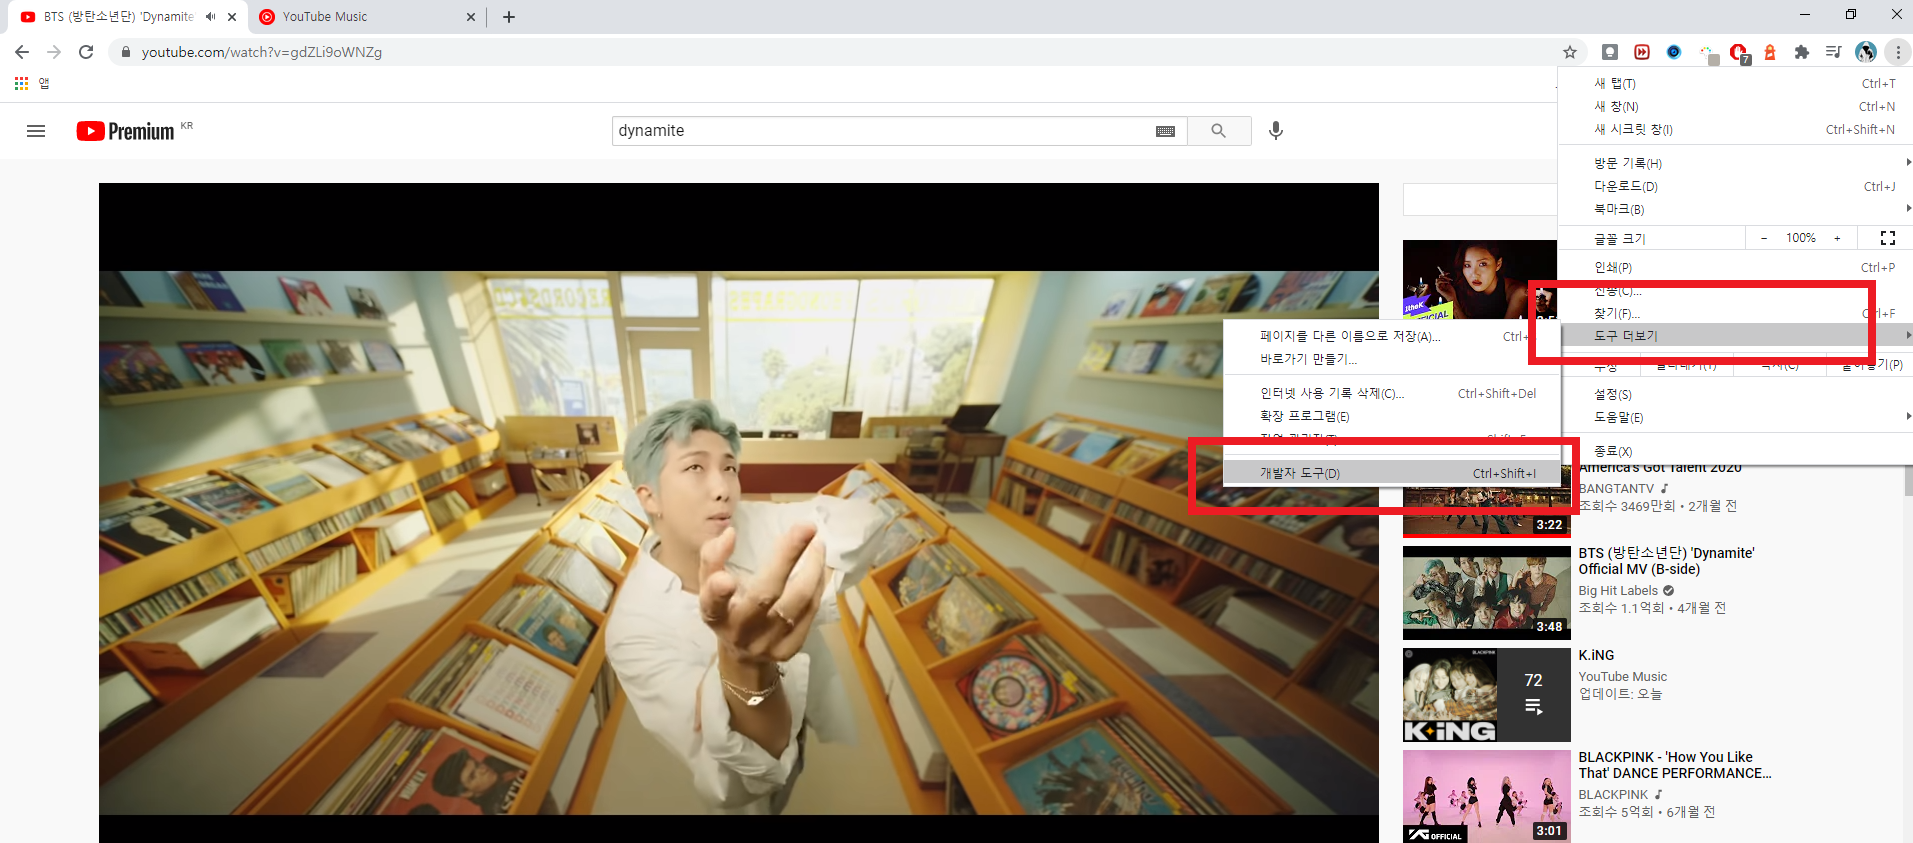Screen dimensions: 1913x843
Task: Switch to the BTS Dynamite tab
Action: point(128,17)
